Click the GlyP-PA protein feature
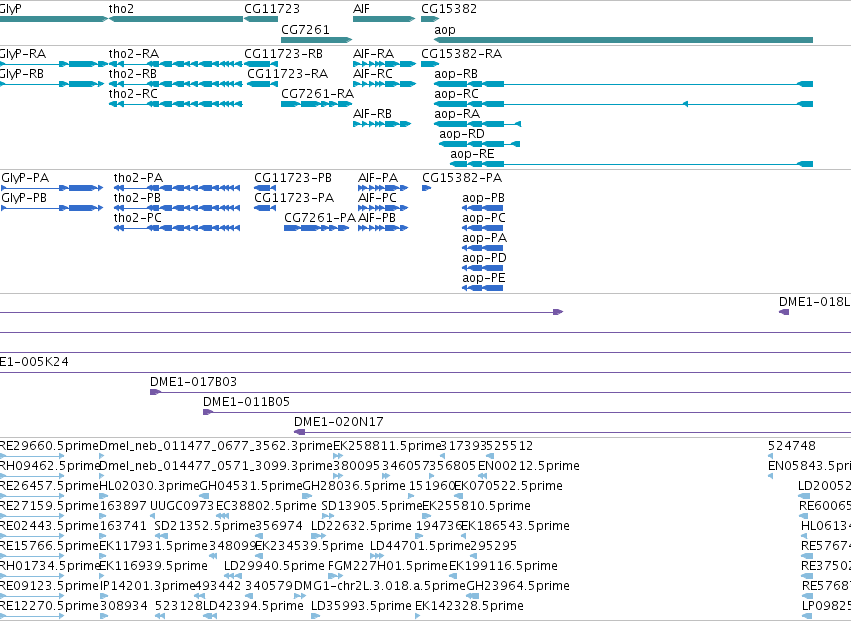Viewport: 851px width, 621px height. tap(52, 188)
